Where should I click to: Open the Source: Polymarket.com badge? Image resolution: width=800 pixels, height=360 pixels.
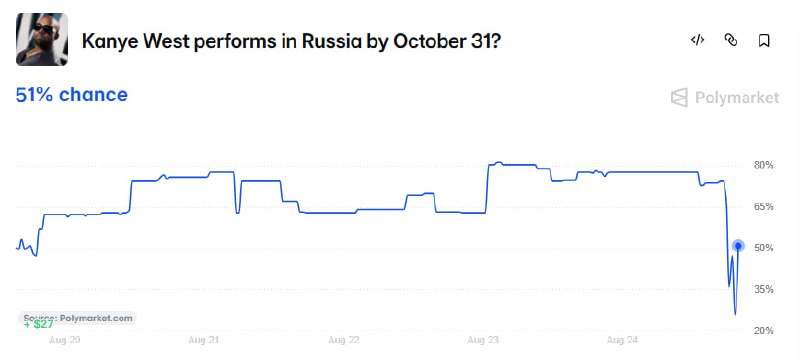coord(78,318)
